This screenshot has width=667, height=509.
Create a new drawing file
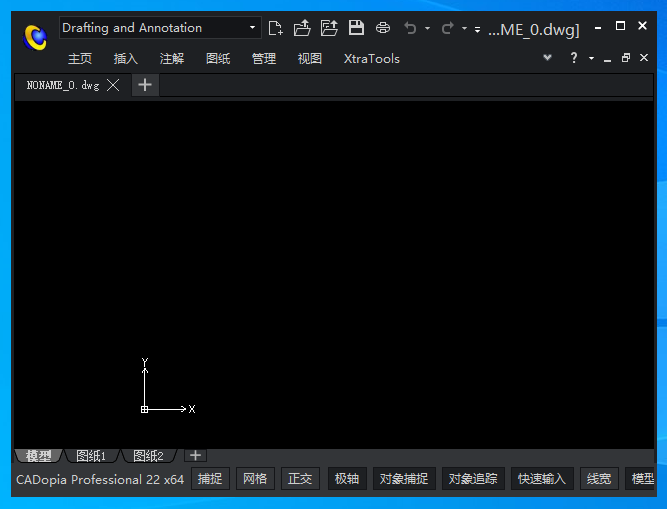[276, 28]
